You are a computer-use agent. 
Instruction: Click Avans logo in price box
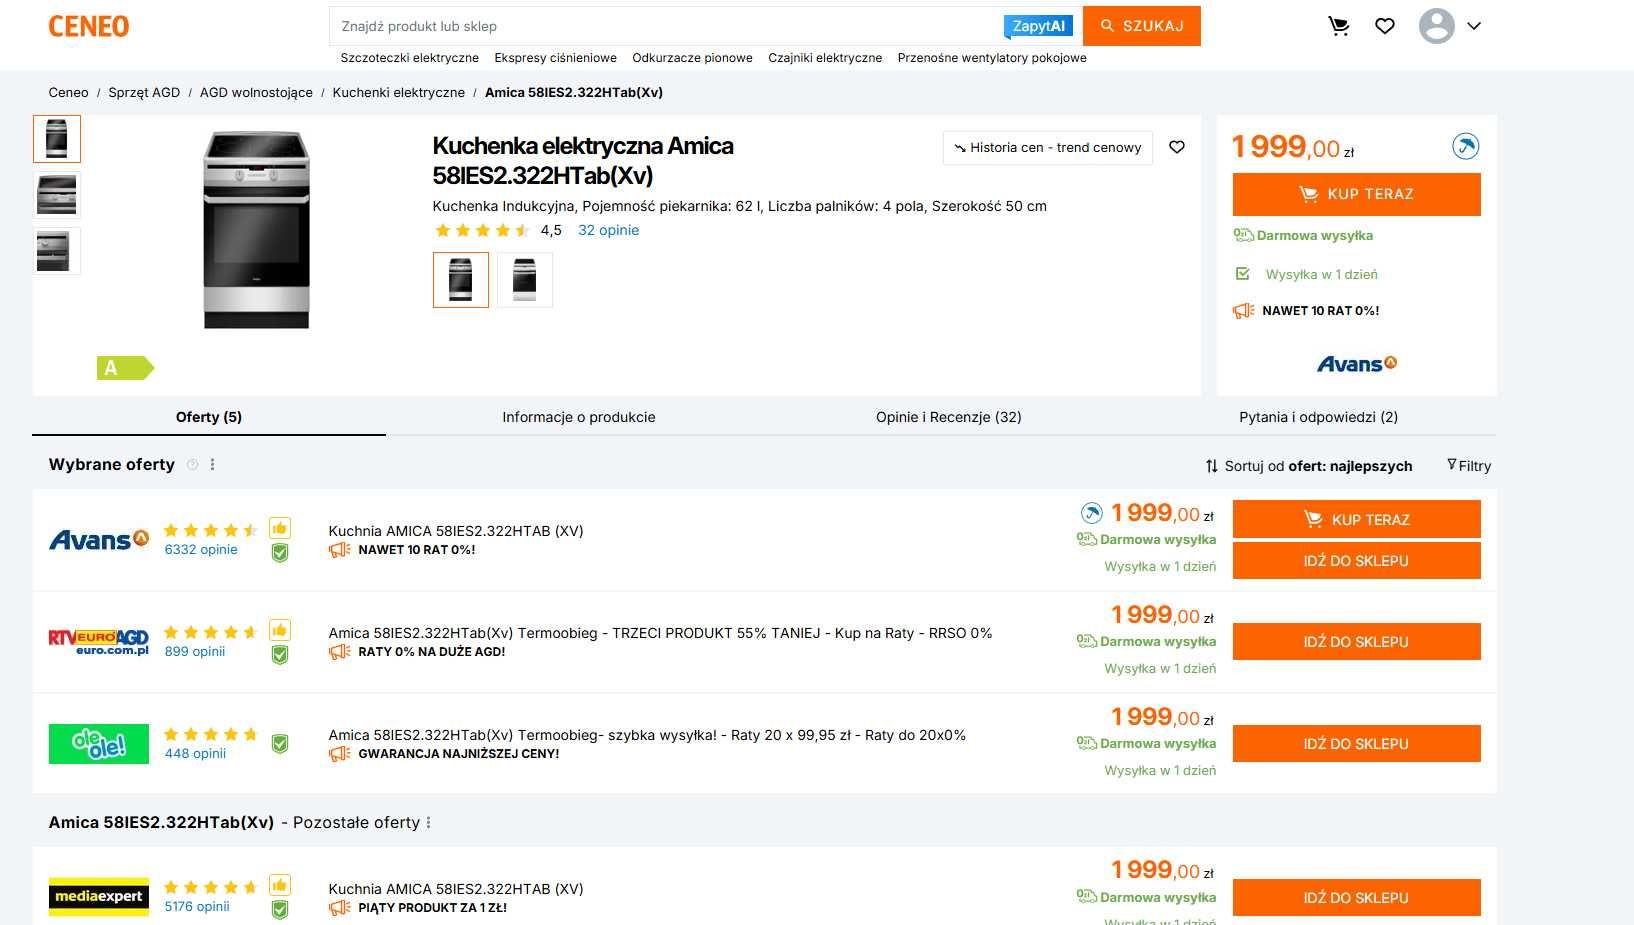(x=1357, y=364)
